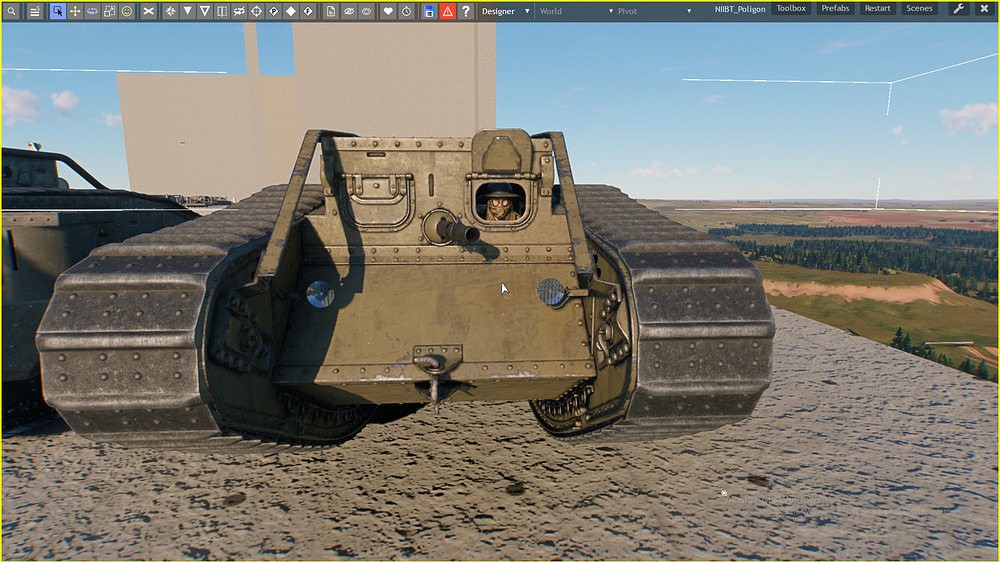This screenshot has height=562, width=1000.
Task: Open the red warning triangle icon
Action: point(447,11)
